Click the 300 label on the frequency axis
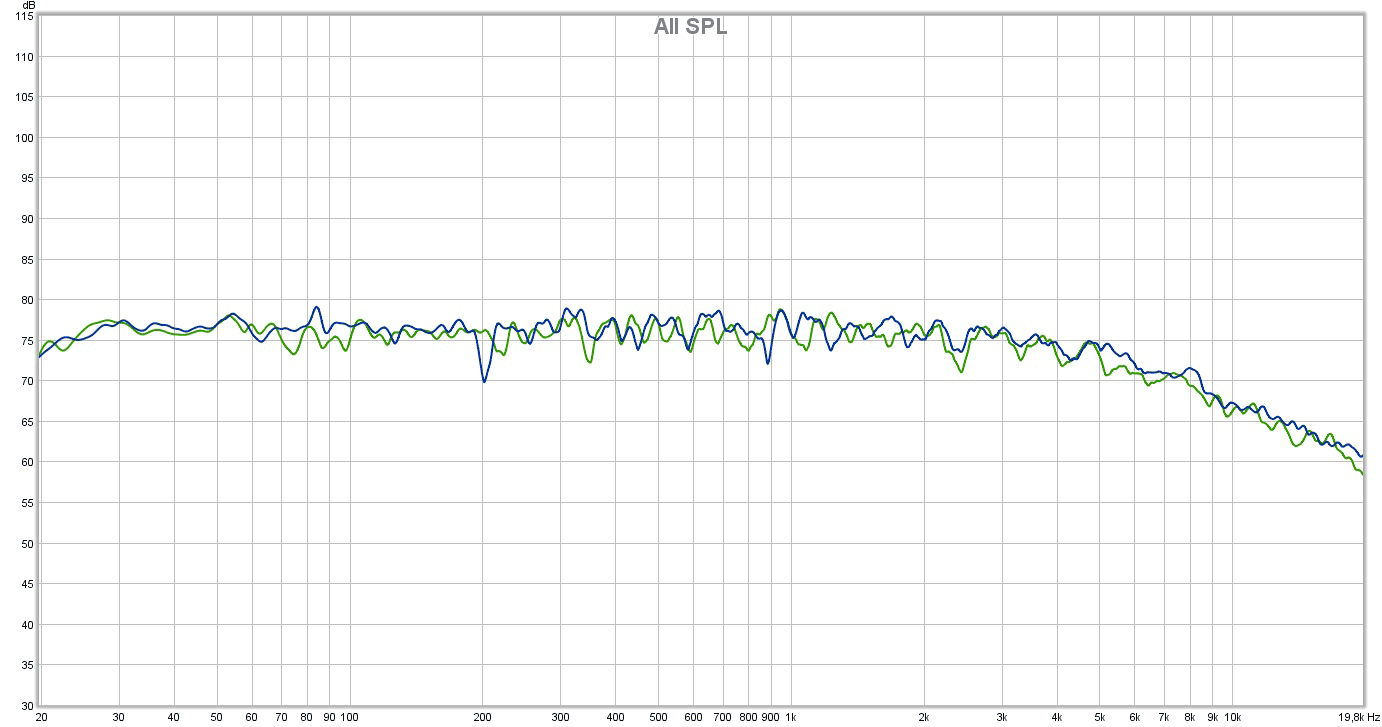1382x727 pixels. click(561, 717)
